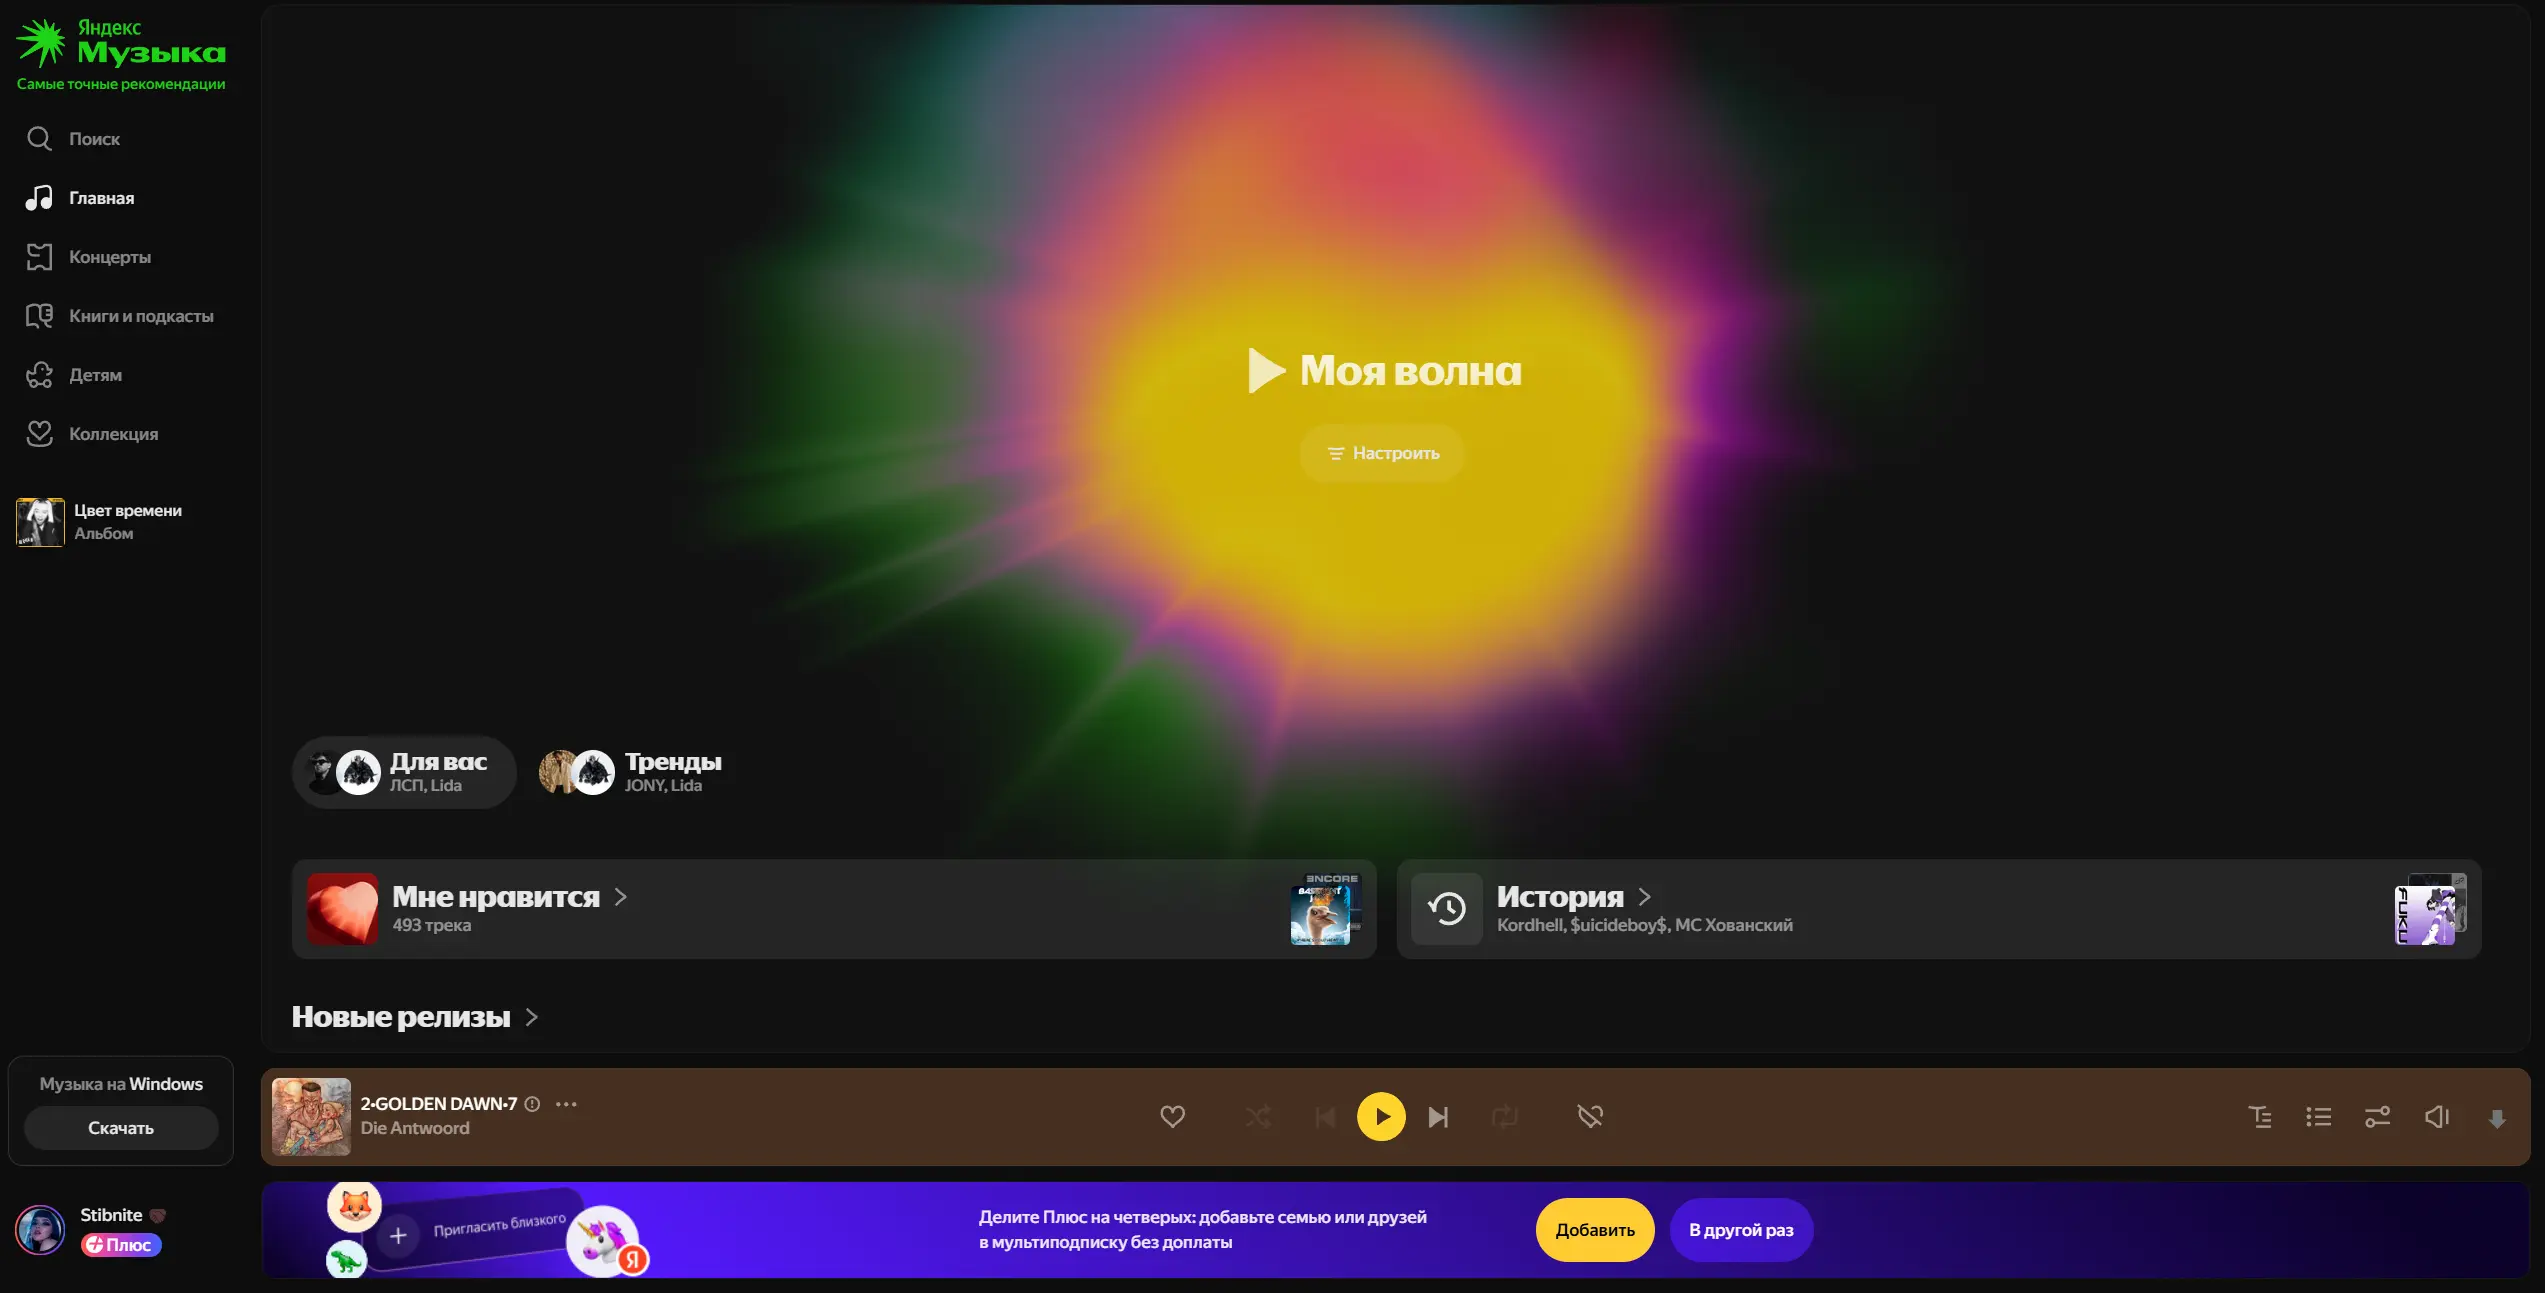Click the download arrow icon in player
The image size is (2545, 1293).
(2496, 1119)
